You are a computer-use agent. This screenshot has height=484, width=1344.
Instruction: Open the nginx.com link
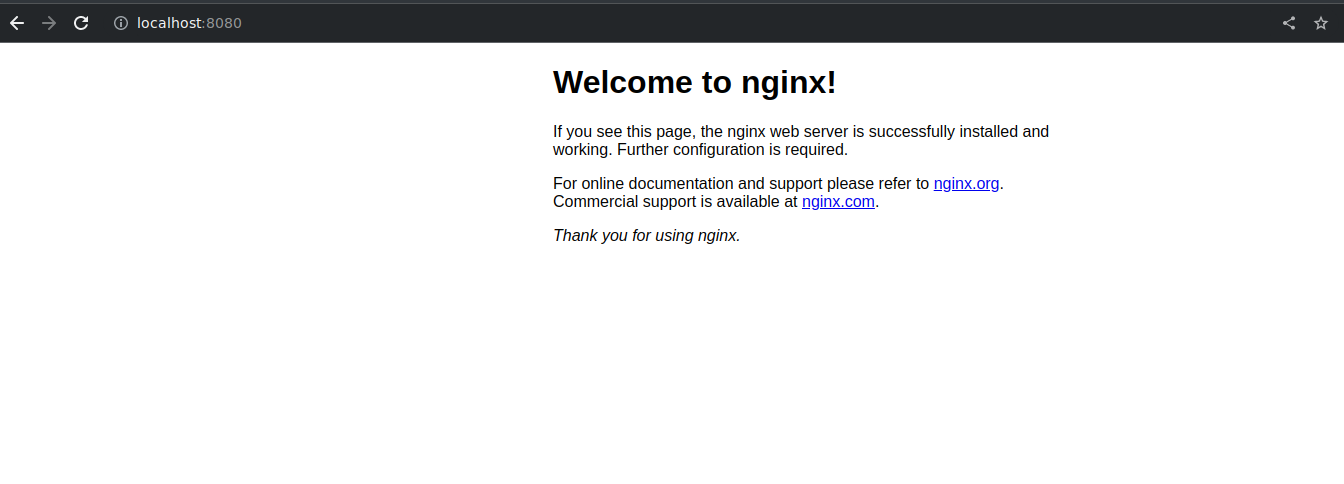click(x=838, y=202)
